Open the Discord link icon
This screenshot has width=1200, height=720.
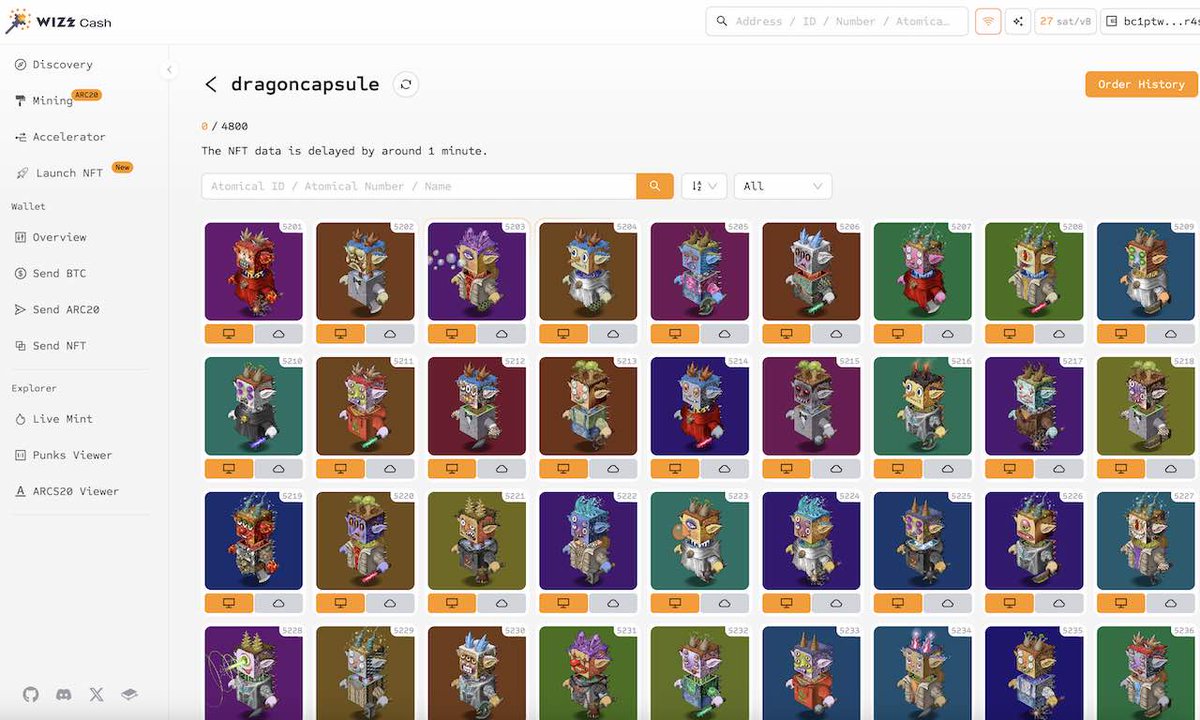63,694
